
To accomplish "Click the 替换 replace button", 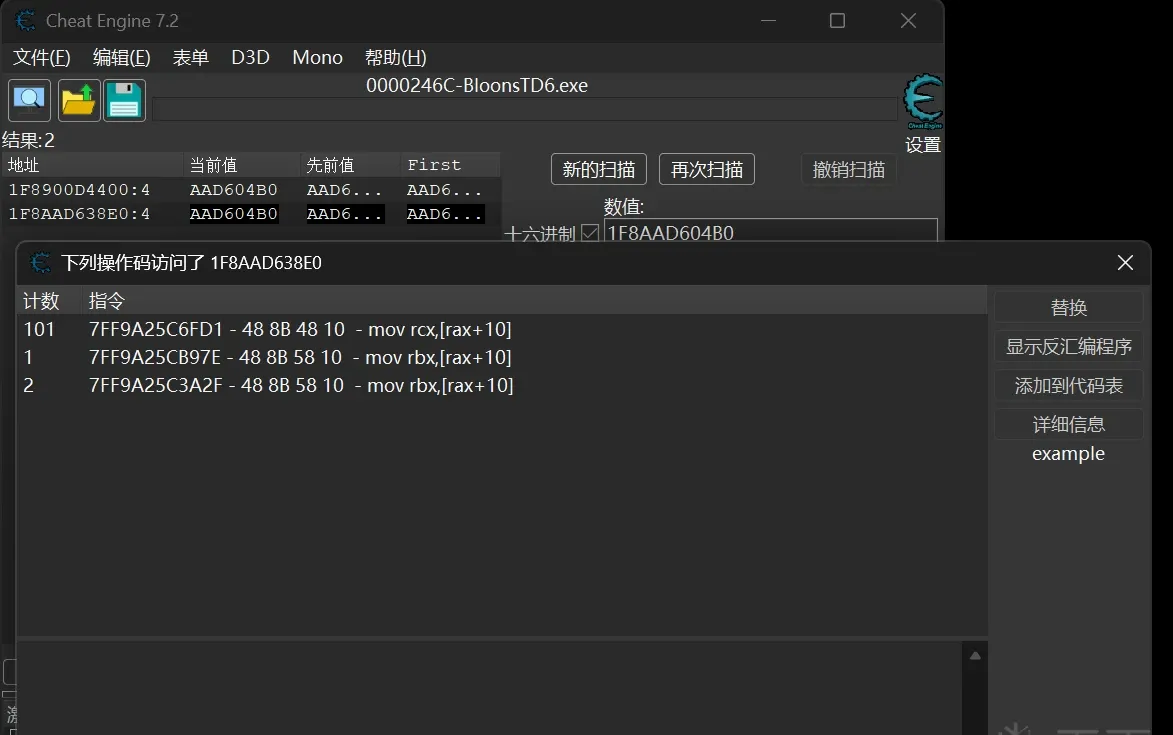I will coord(1068,307).
